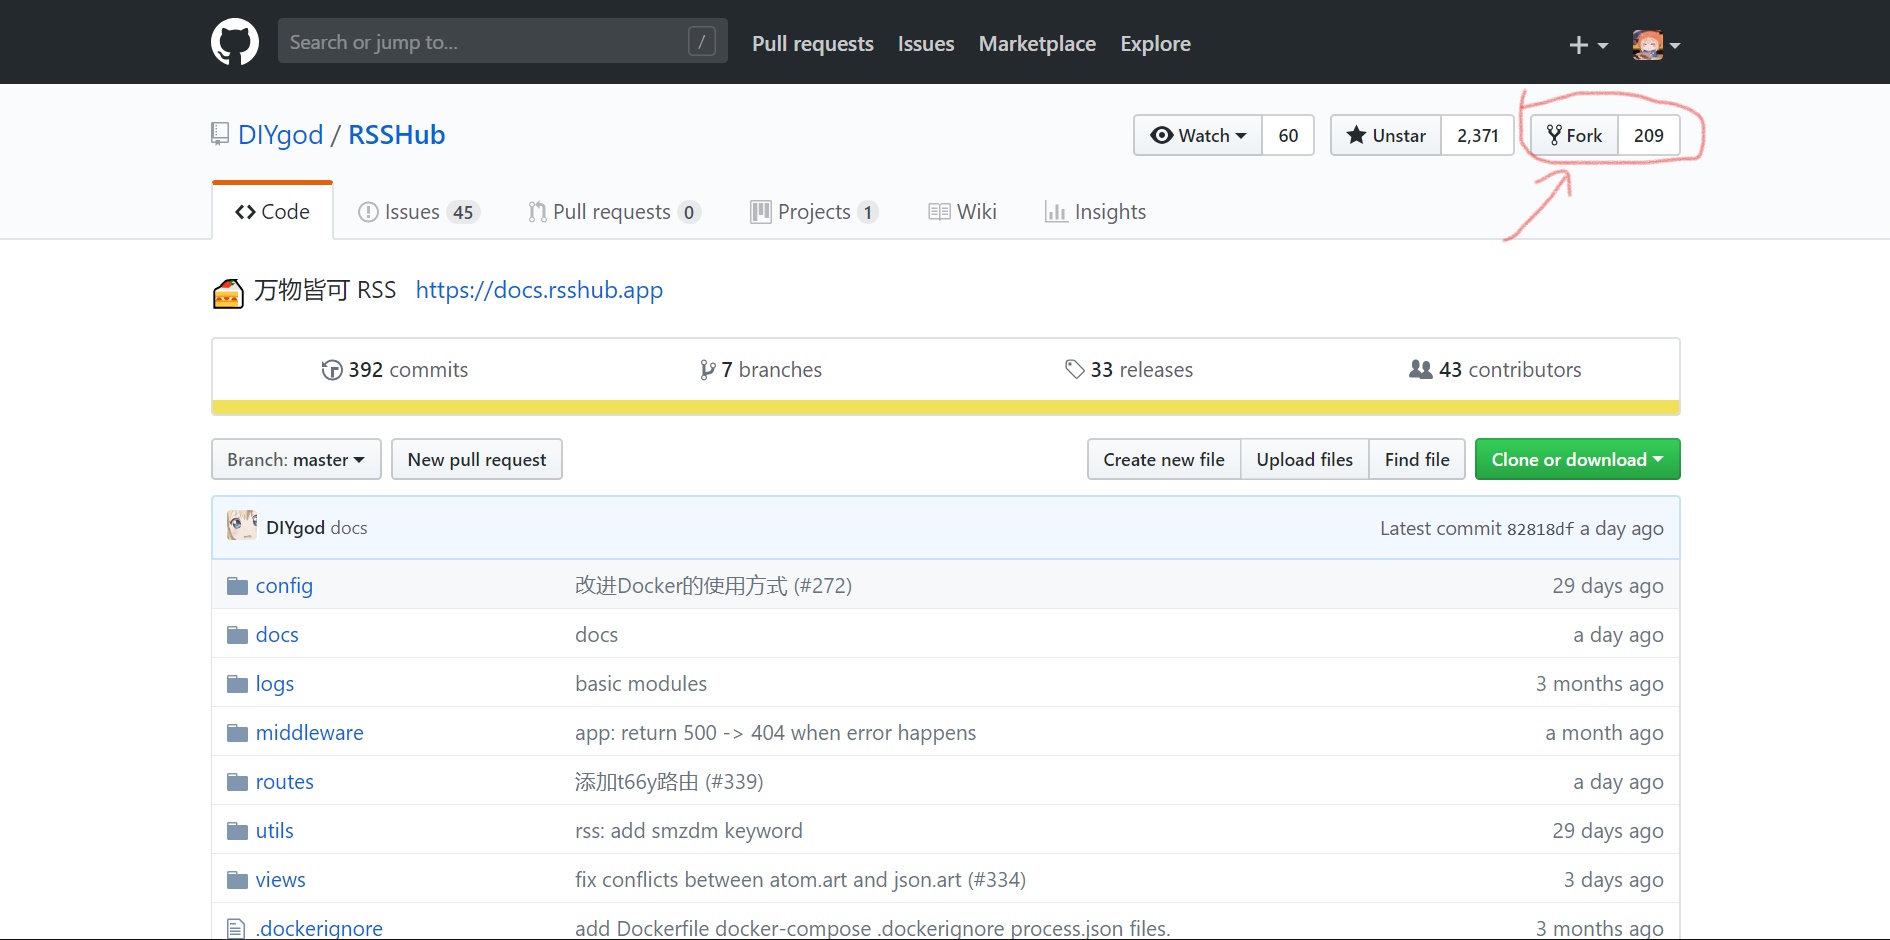Switch to the Insights tab
Viewport: 1890px width, 940px height.
point(1095,212)
